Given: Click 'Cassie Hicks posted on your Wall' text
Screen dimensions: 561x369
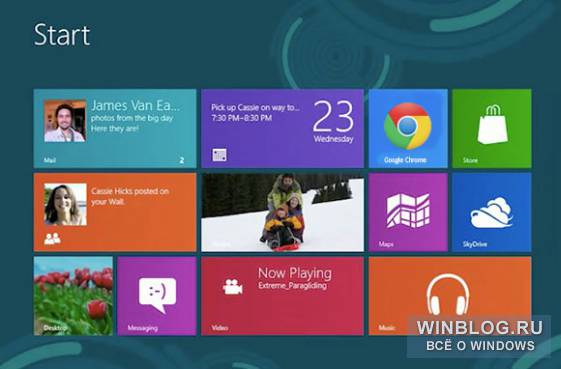Looking at the screenshot, I should (130, 196).
